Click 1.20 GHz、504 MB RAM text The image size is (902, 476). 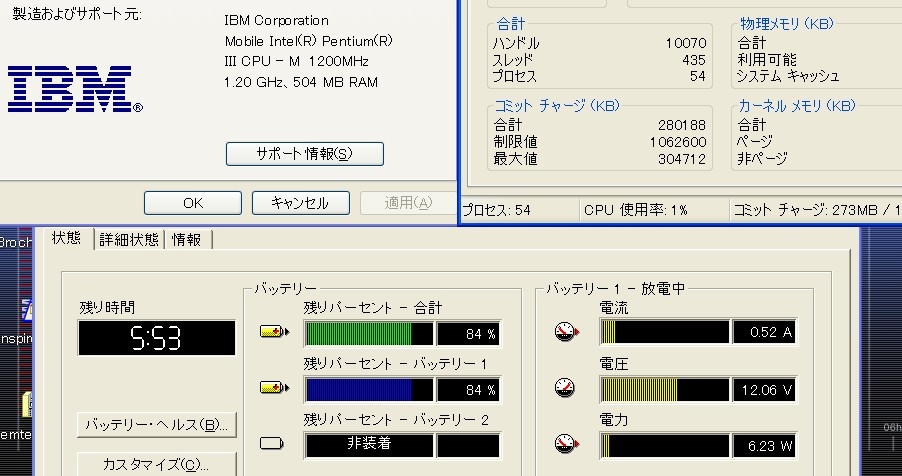click(301, 82)
